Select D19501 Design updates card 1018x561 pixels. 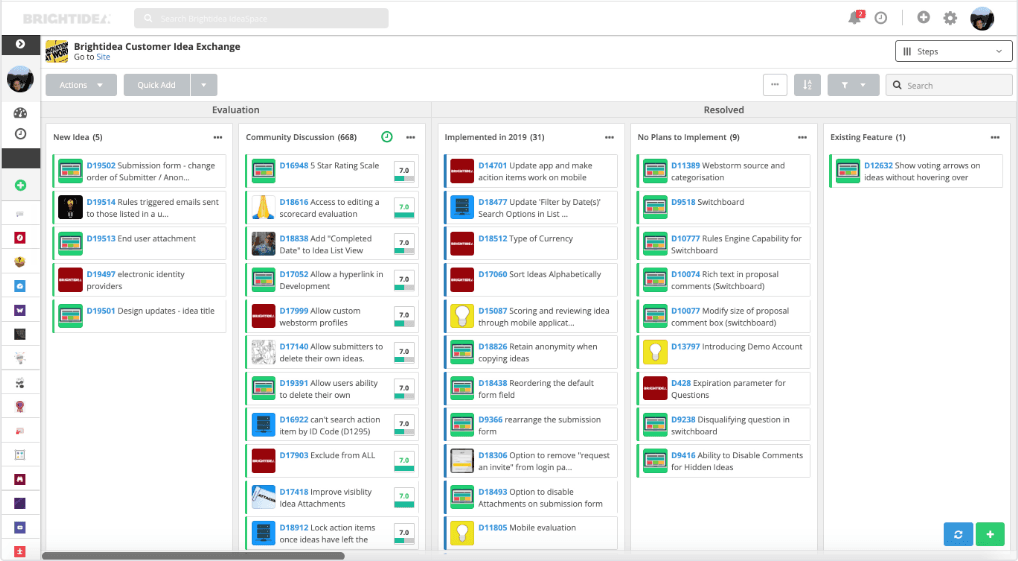coord(140,316)
